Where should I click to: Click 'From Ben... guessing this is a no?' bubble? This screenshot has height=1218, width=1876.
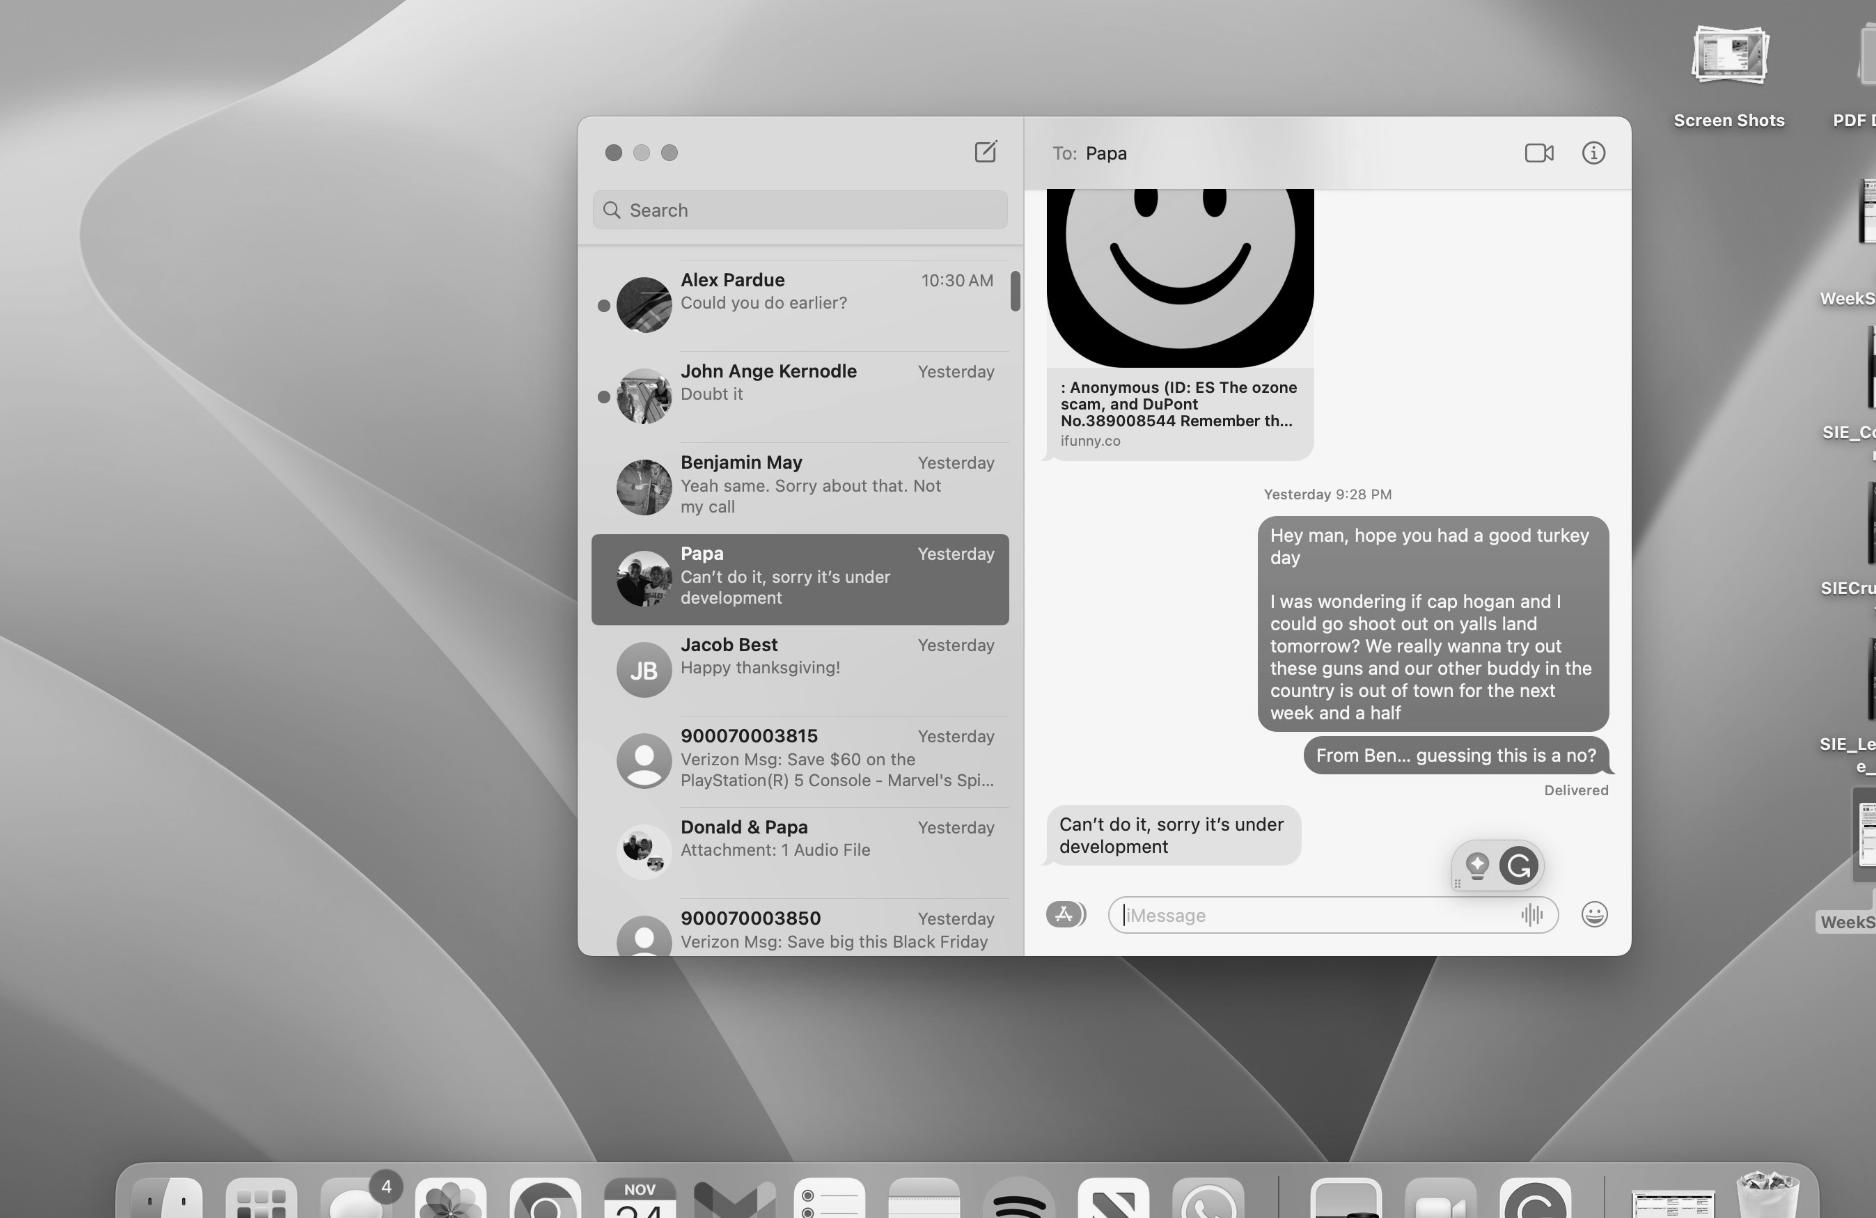point(1456,756)
